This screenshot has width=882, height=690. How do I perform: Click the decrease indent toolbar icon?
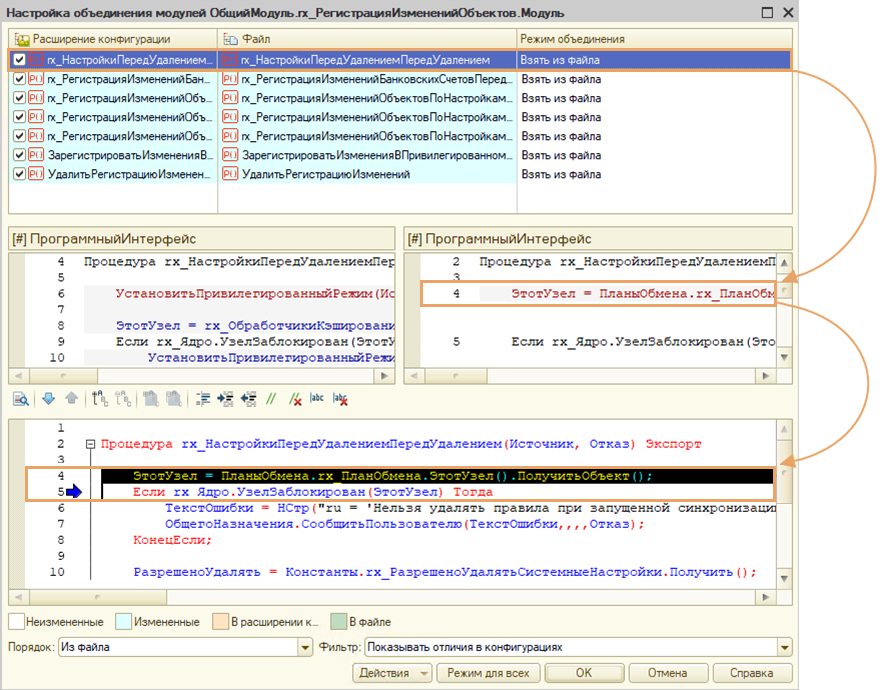[248, 398]
